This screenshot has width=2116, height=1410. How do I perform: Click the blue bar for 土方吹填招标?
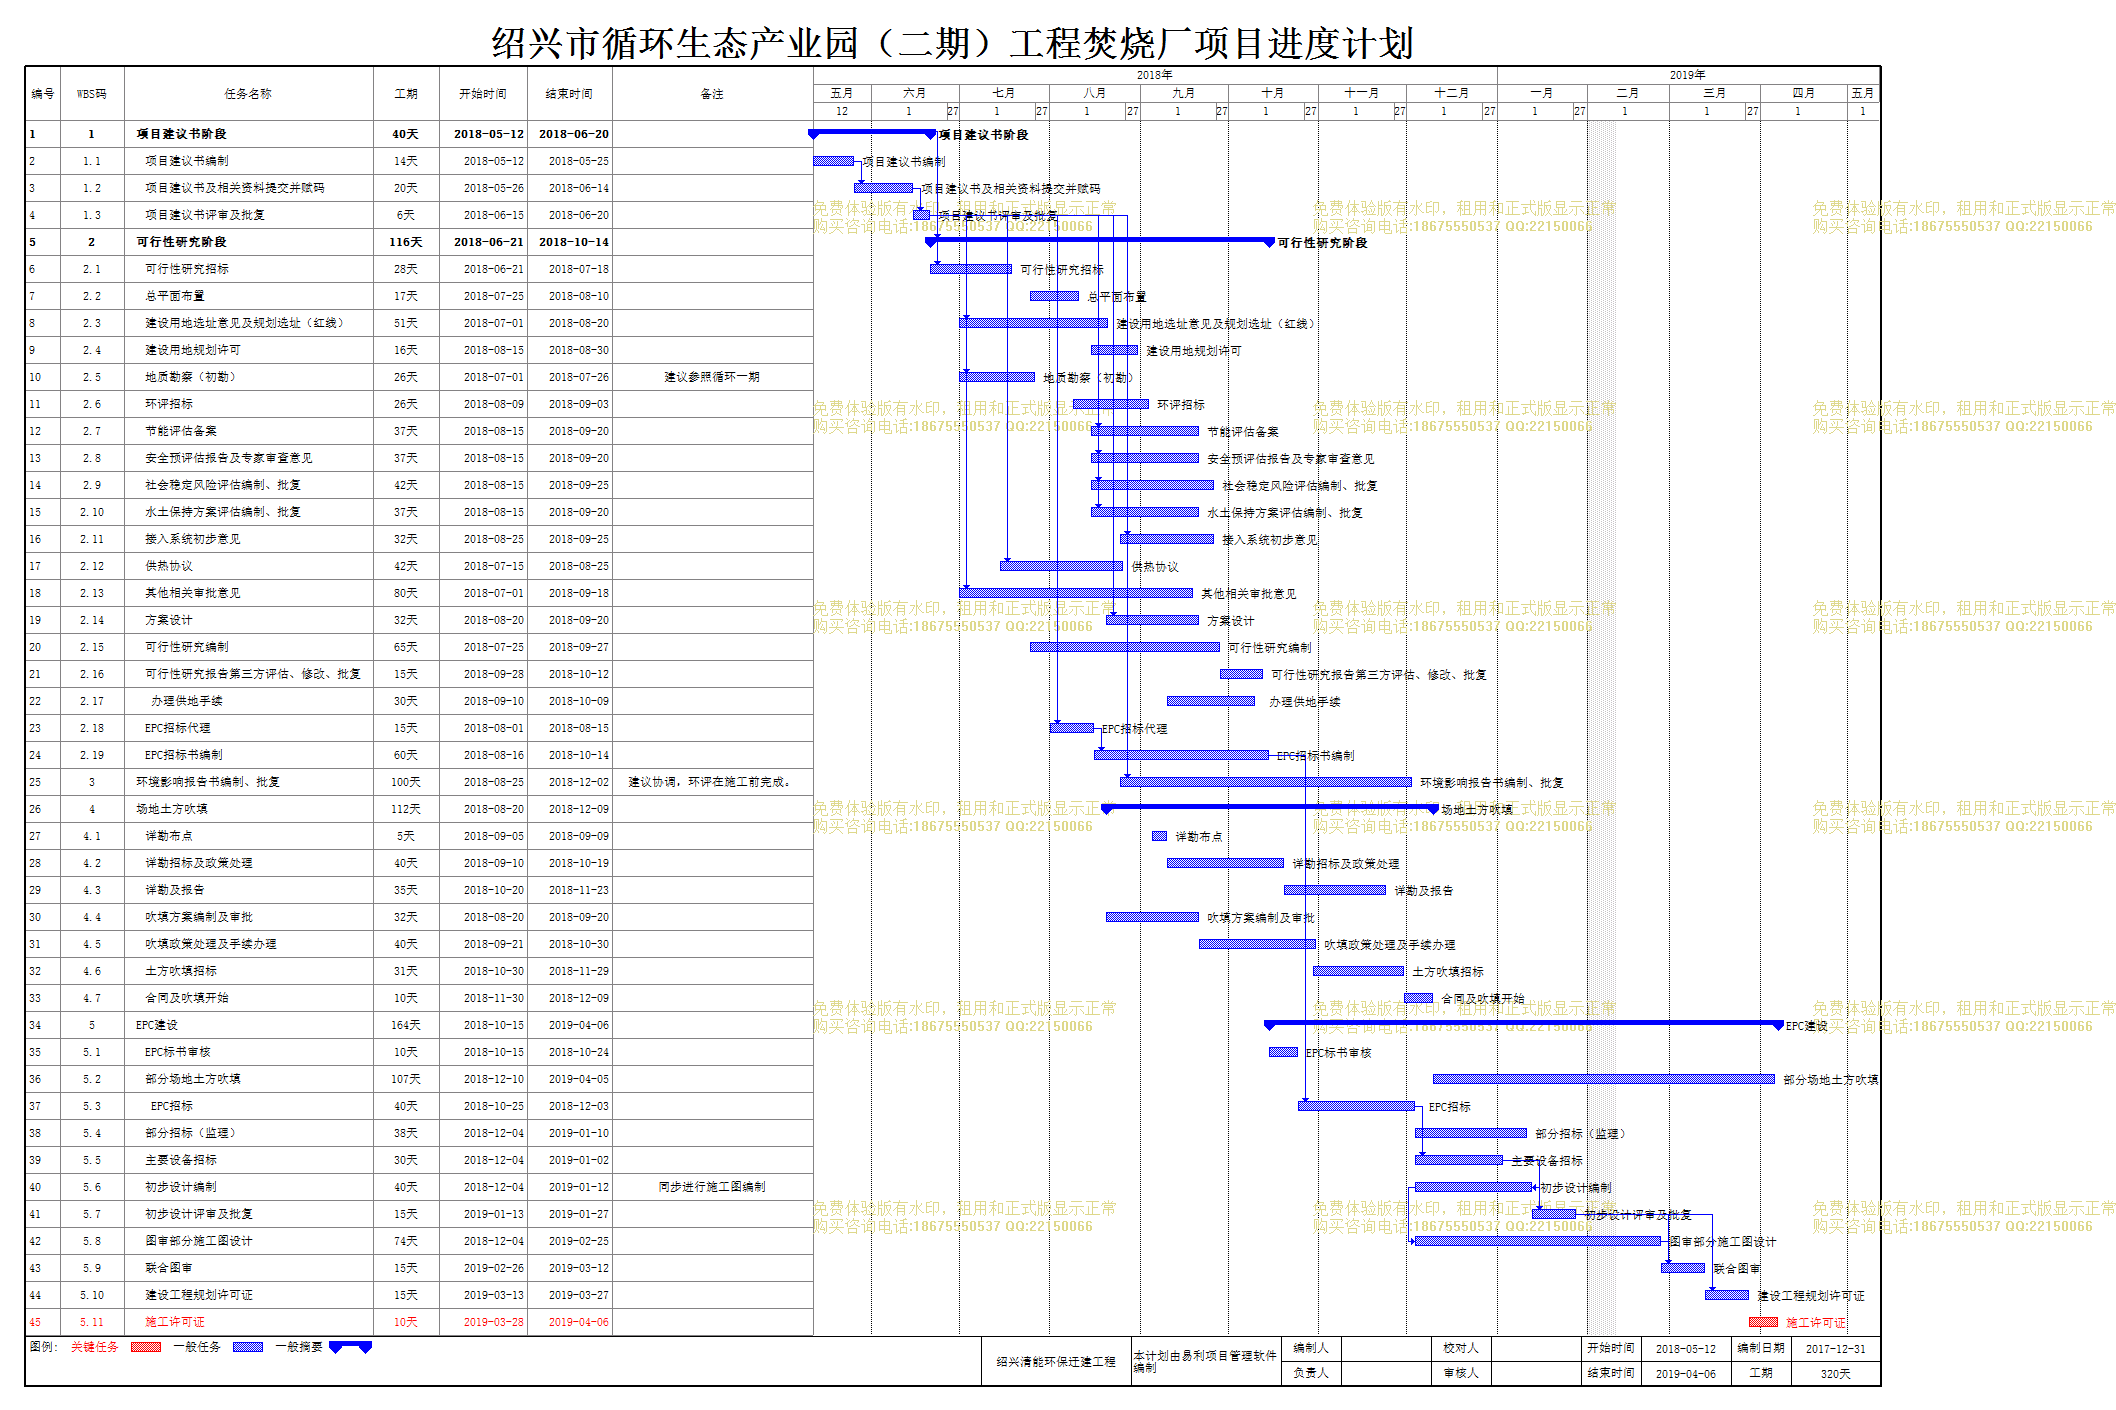tap(1359, 971)
